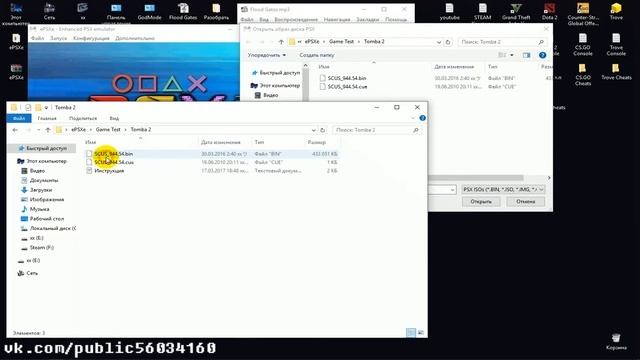Select SCUS_944.54.bin in open dialog list
The height and width of the screenshot is (360, 640).
347,78
